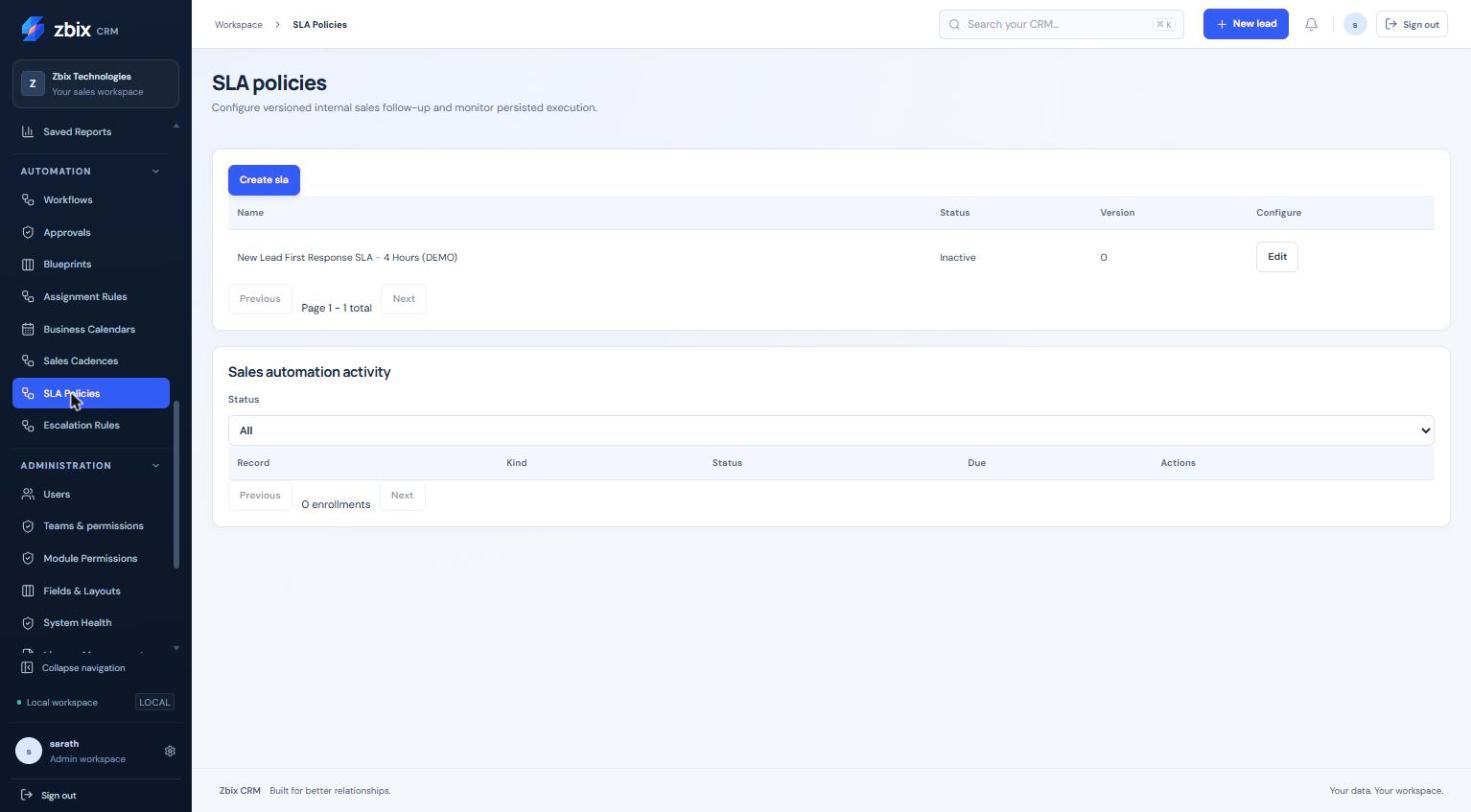
Task: Open settings gear next to sarath
Action: [170, 751]
